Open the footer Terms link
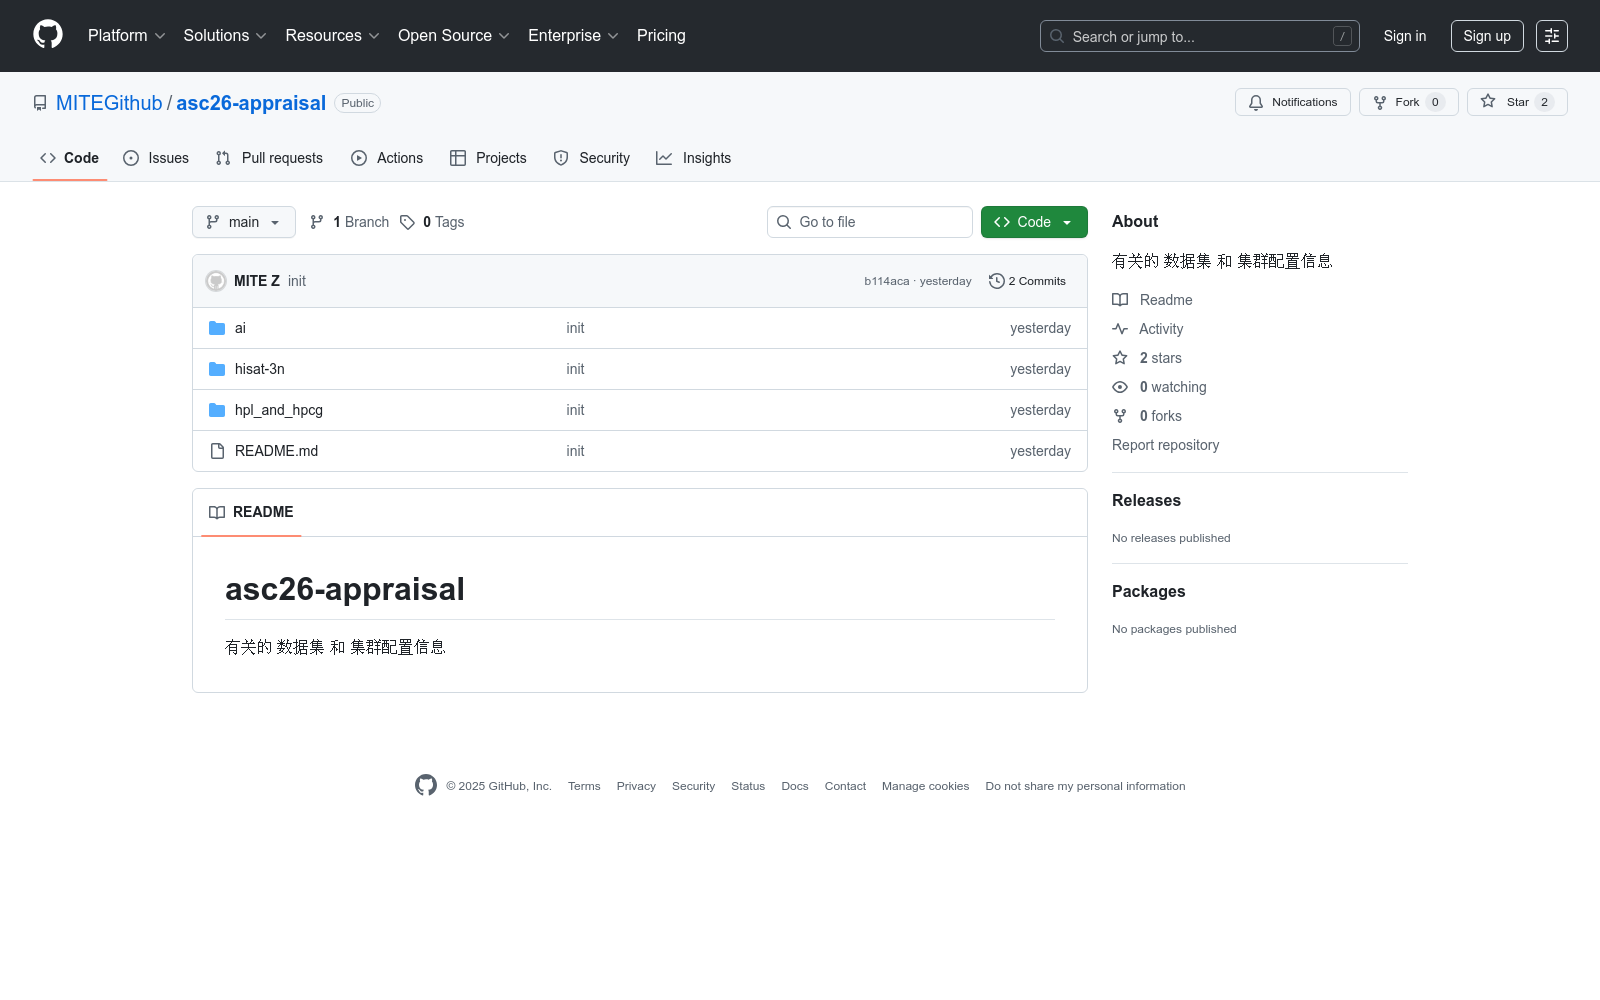1600x1000 pixels. click(584, 786)
